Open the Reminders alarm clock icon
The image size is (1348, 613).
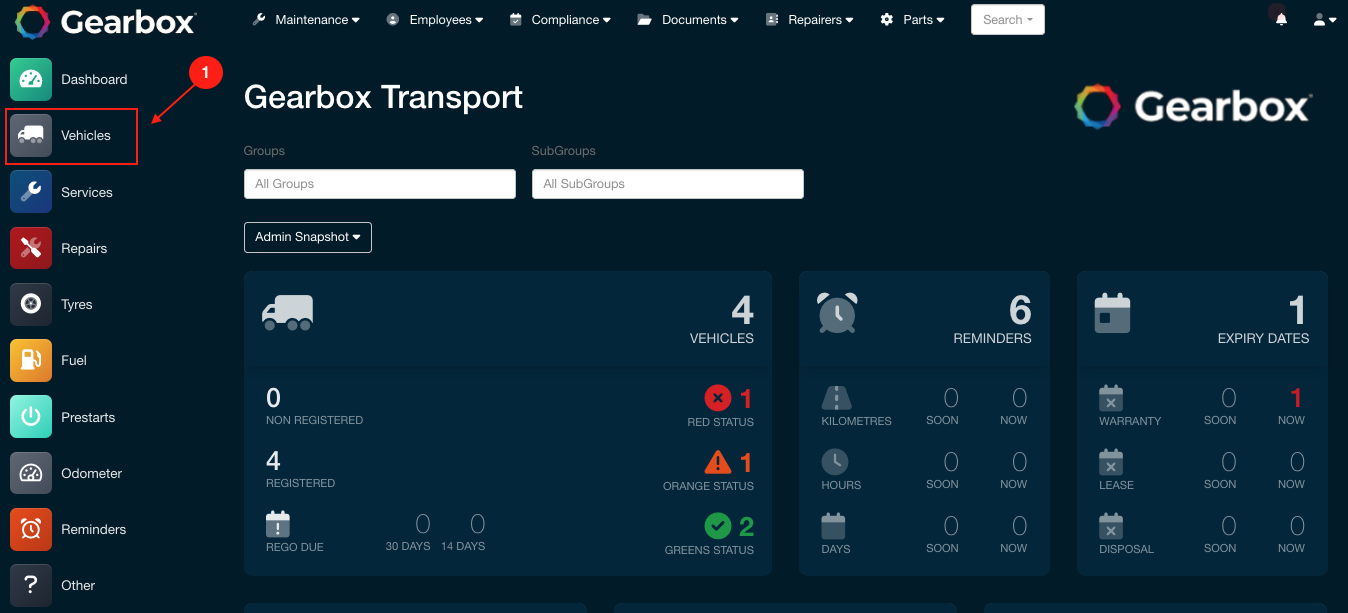point(31,529)
